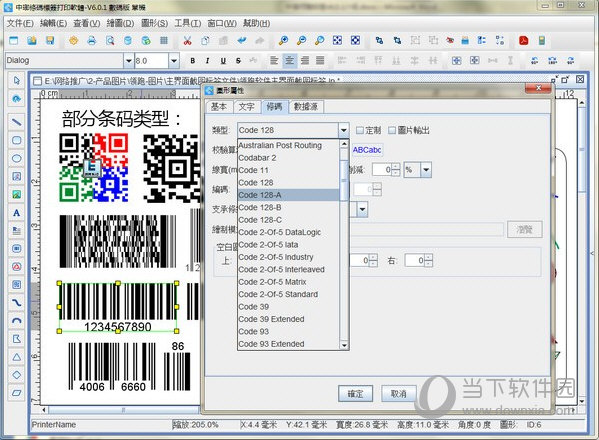Click the Print icon in the toolbar
The width and height of the screenshot is (599, 440).
tap(92, 40)
